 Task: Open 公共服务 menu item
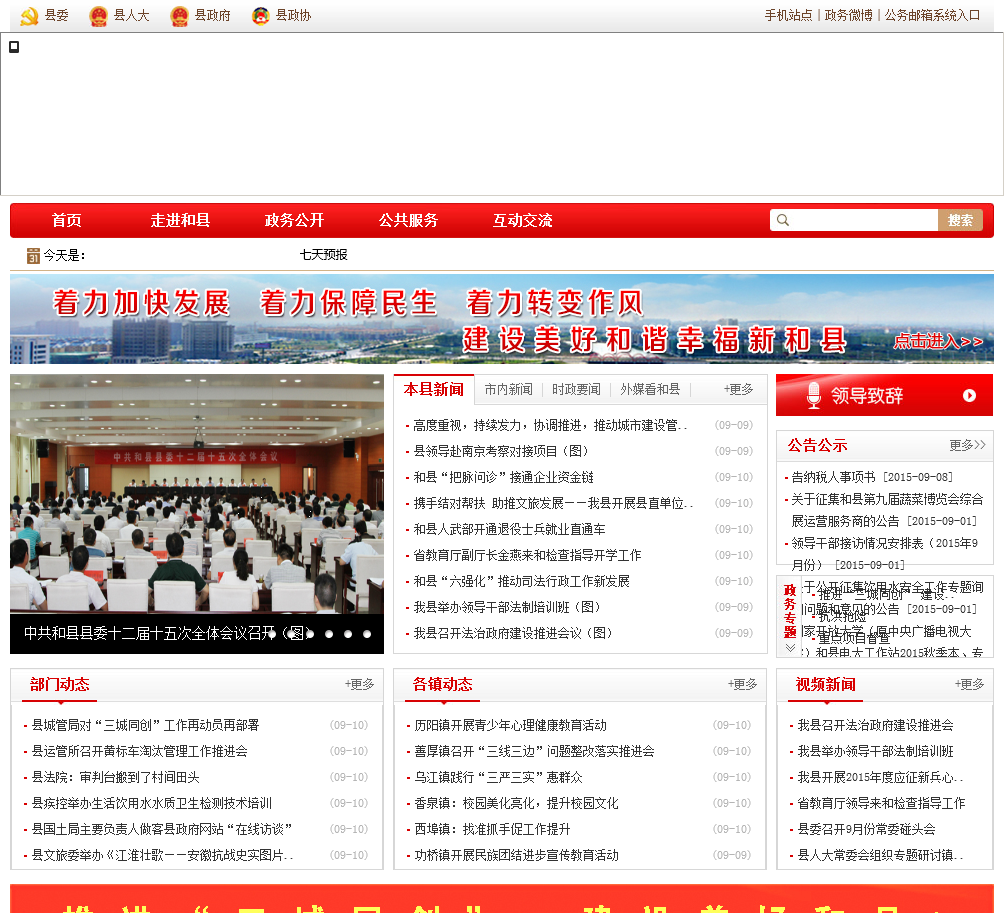tap(409, 220)
